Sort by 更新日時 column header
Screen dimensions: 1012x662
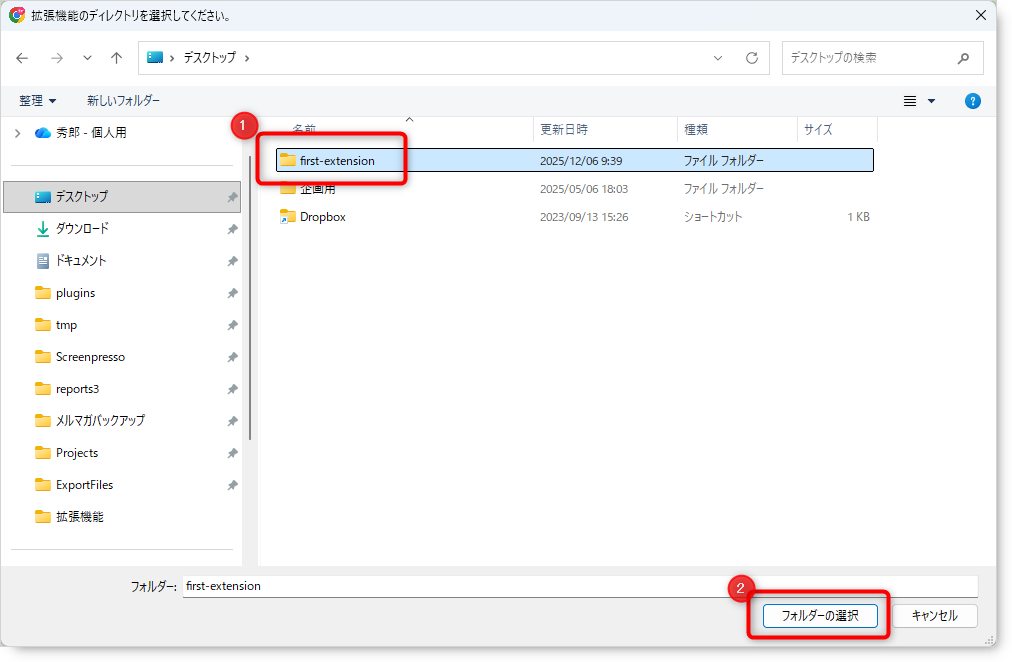[564, 130]
